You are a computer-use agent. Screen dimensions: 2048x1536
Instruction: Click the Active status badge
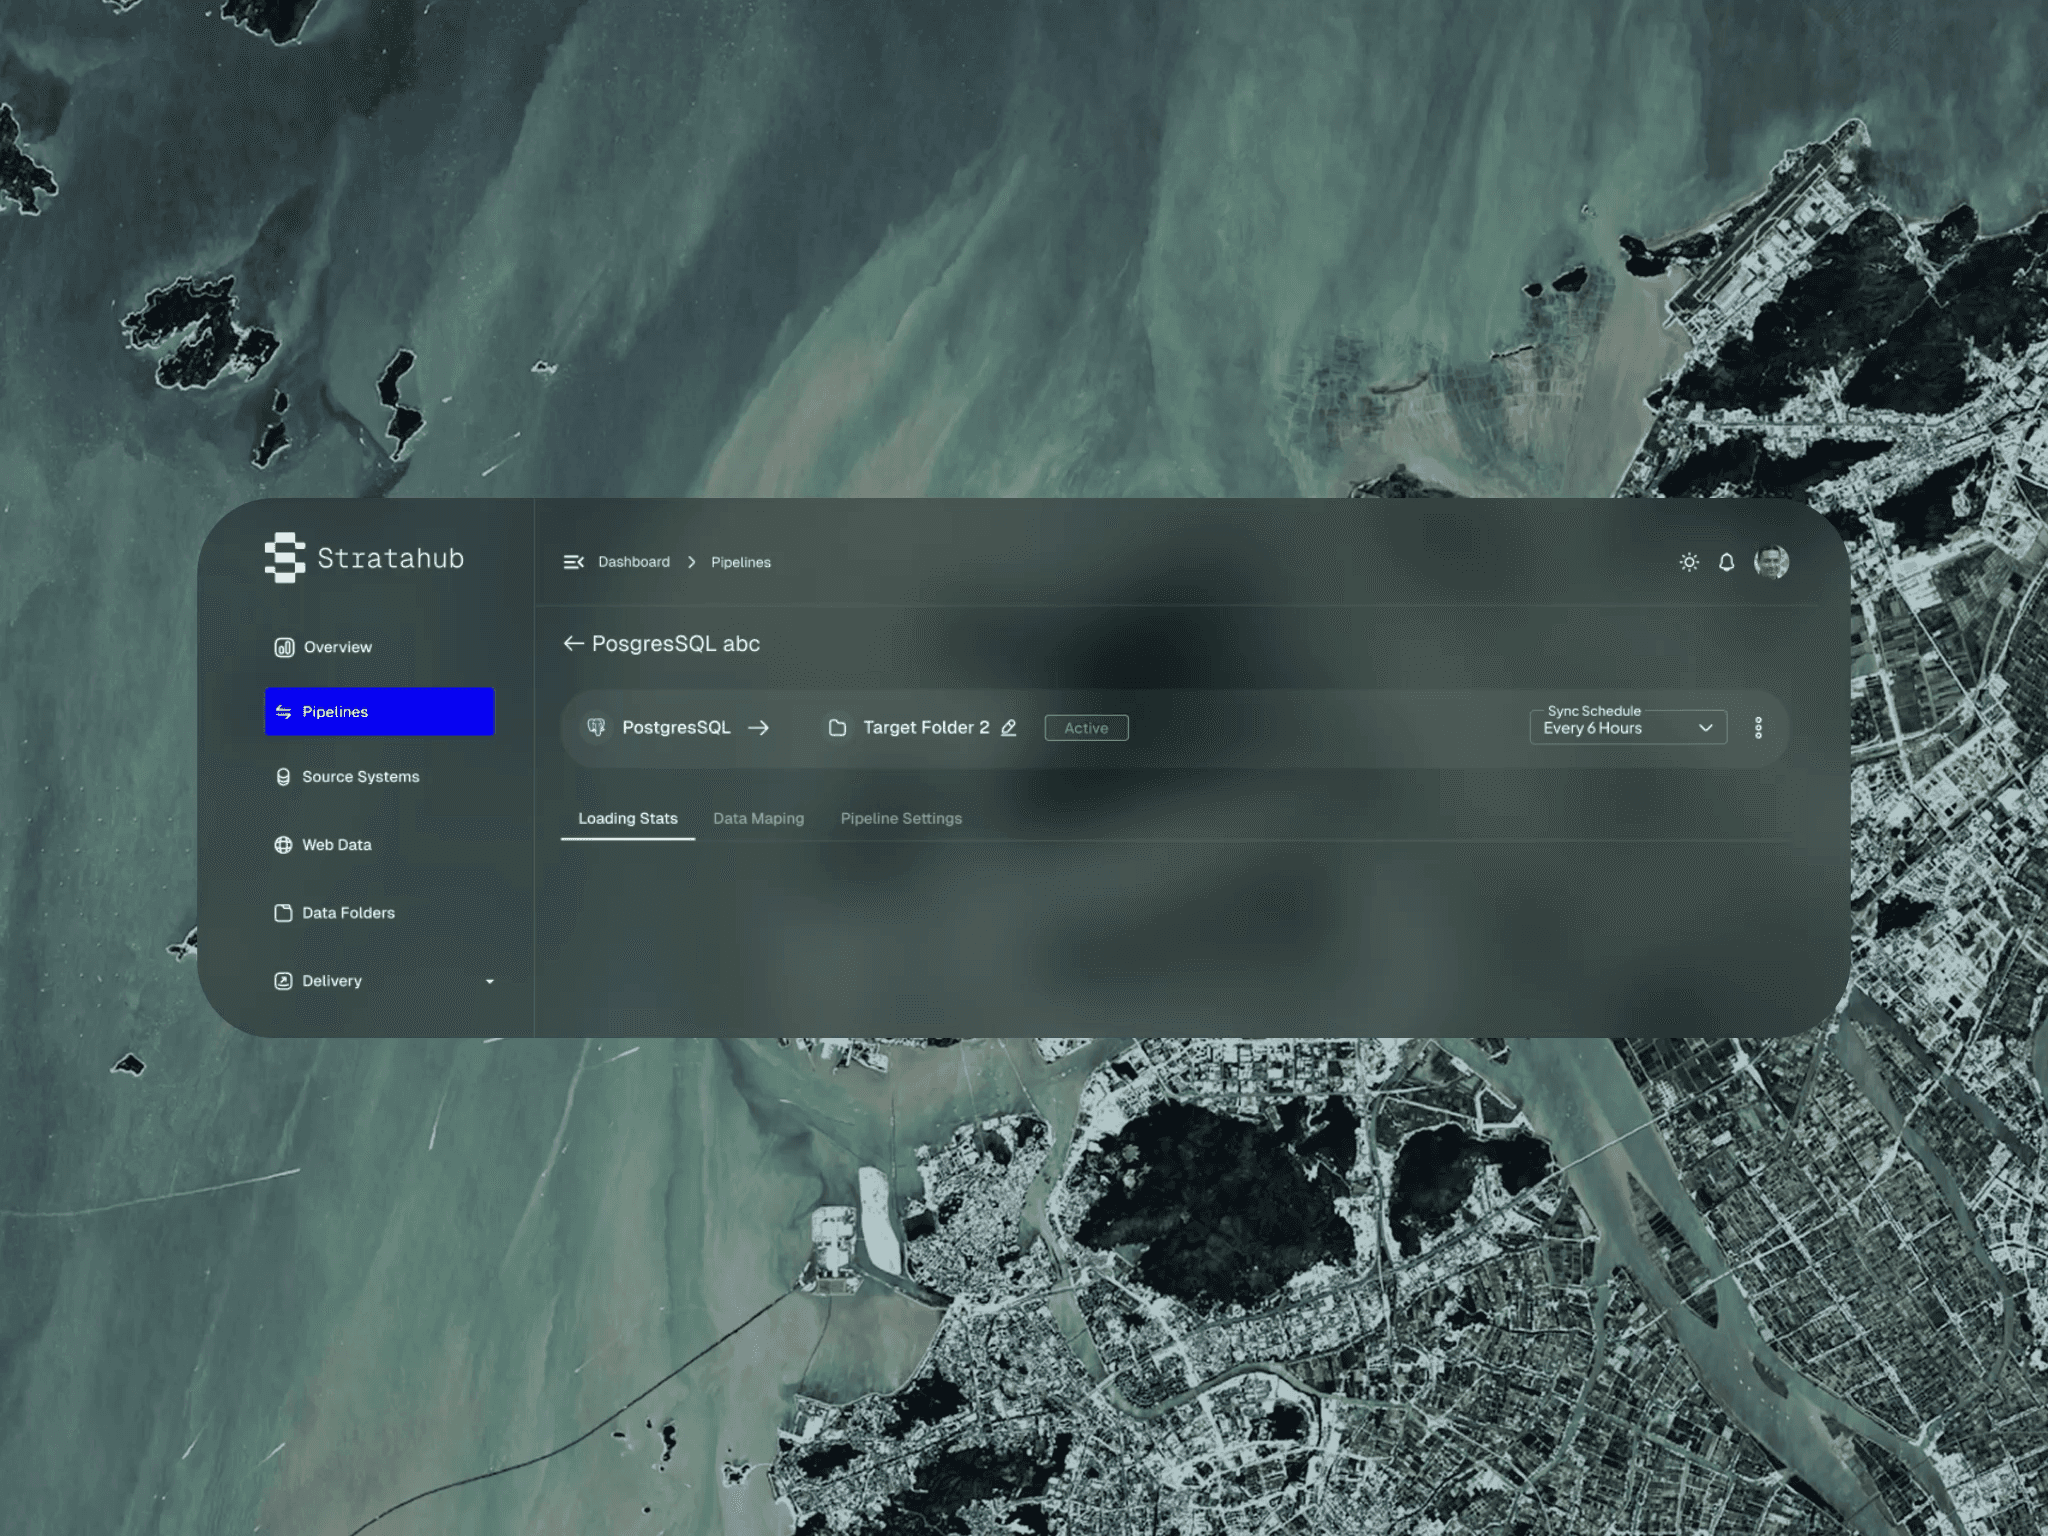pos(1086,728)
